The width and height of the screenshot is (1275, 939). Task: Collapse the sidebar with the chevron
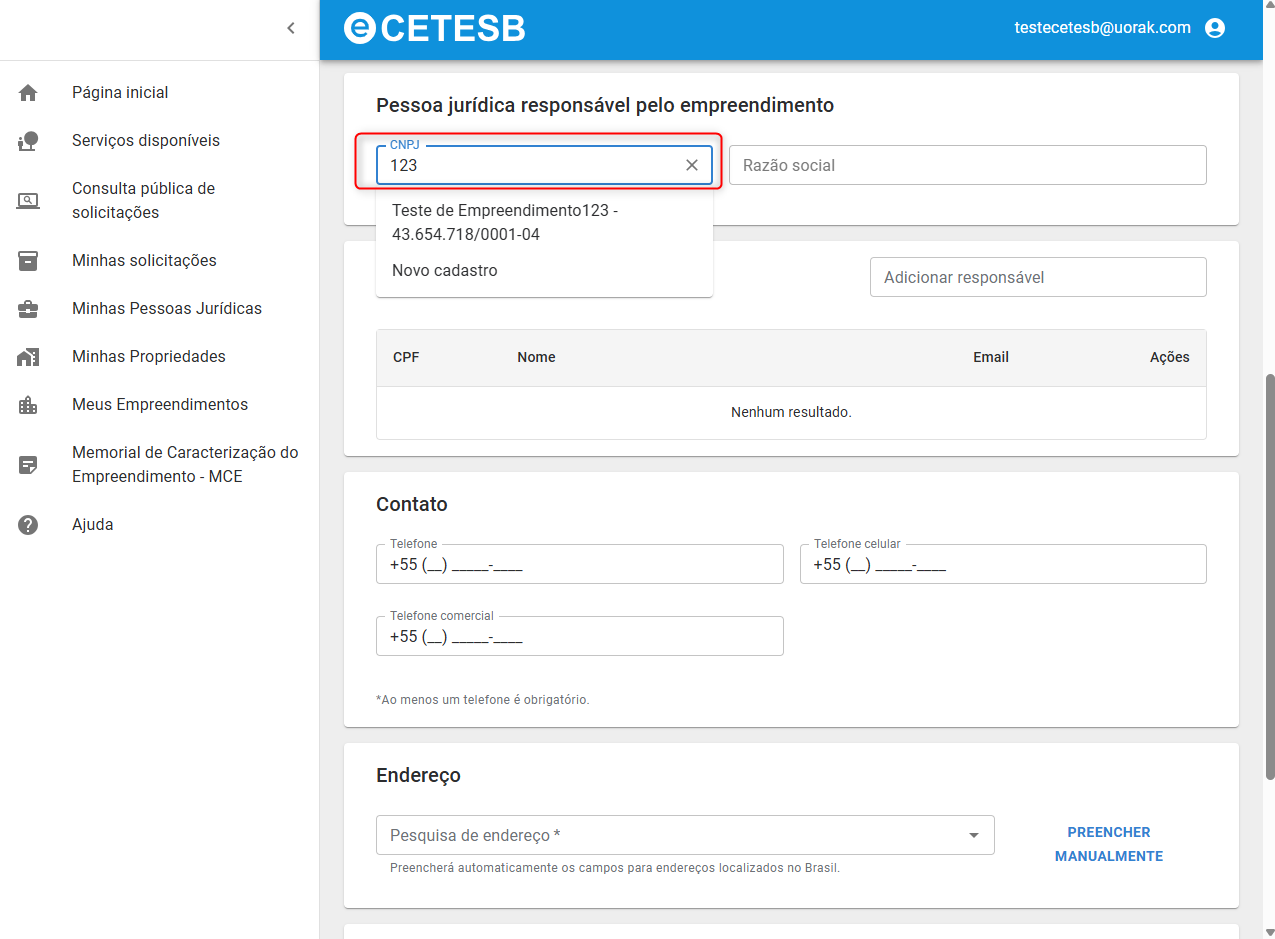(291, 28)
